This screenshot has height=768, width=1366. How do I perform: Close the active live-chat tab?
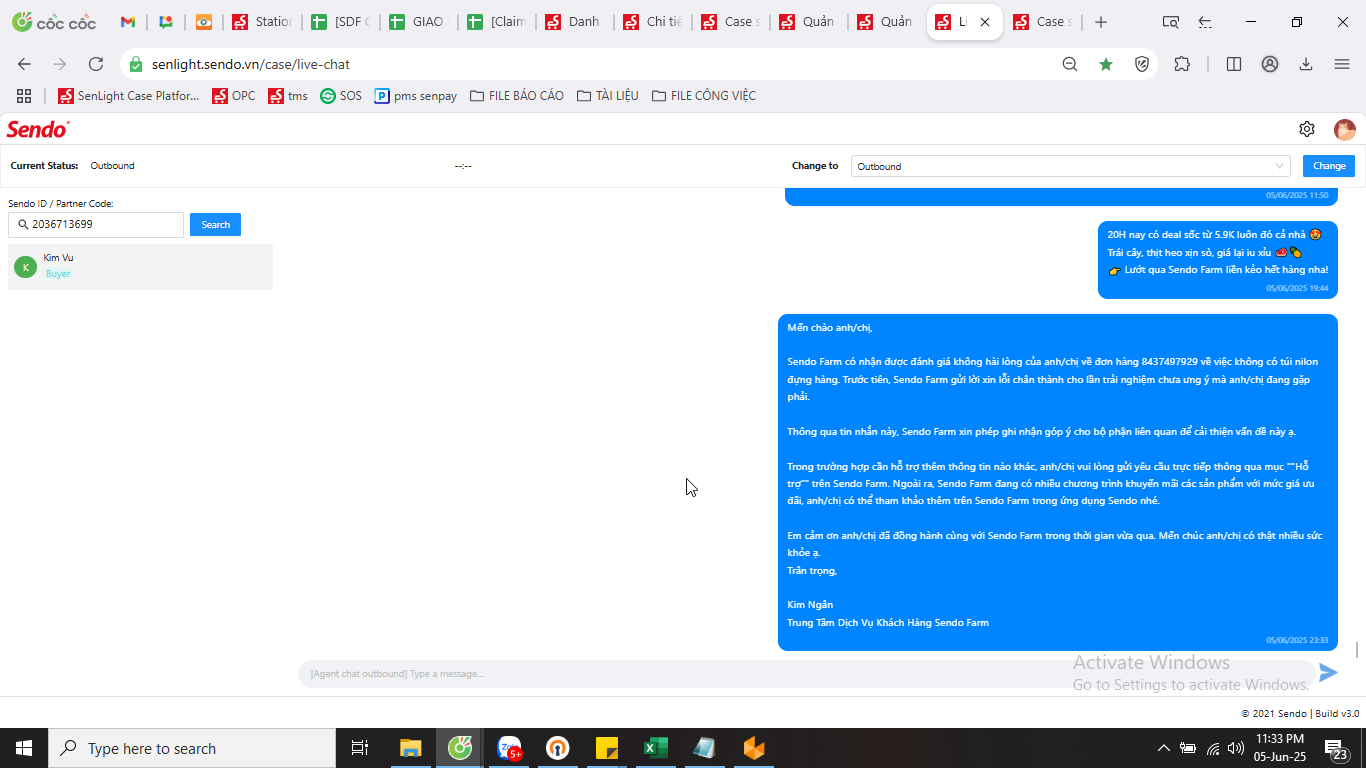tap(985, 22)
